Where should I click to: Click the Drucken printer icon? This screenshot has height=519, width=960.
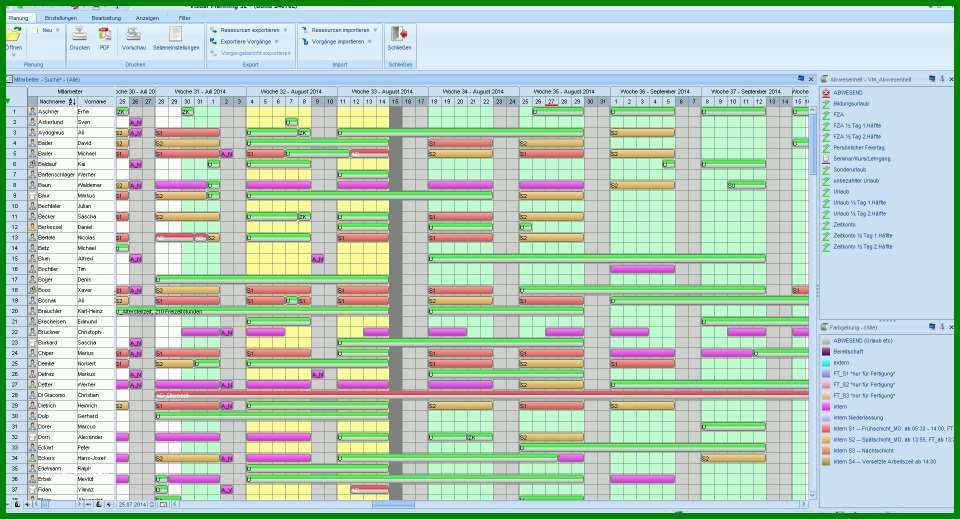[x=80, y=34]
